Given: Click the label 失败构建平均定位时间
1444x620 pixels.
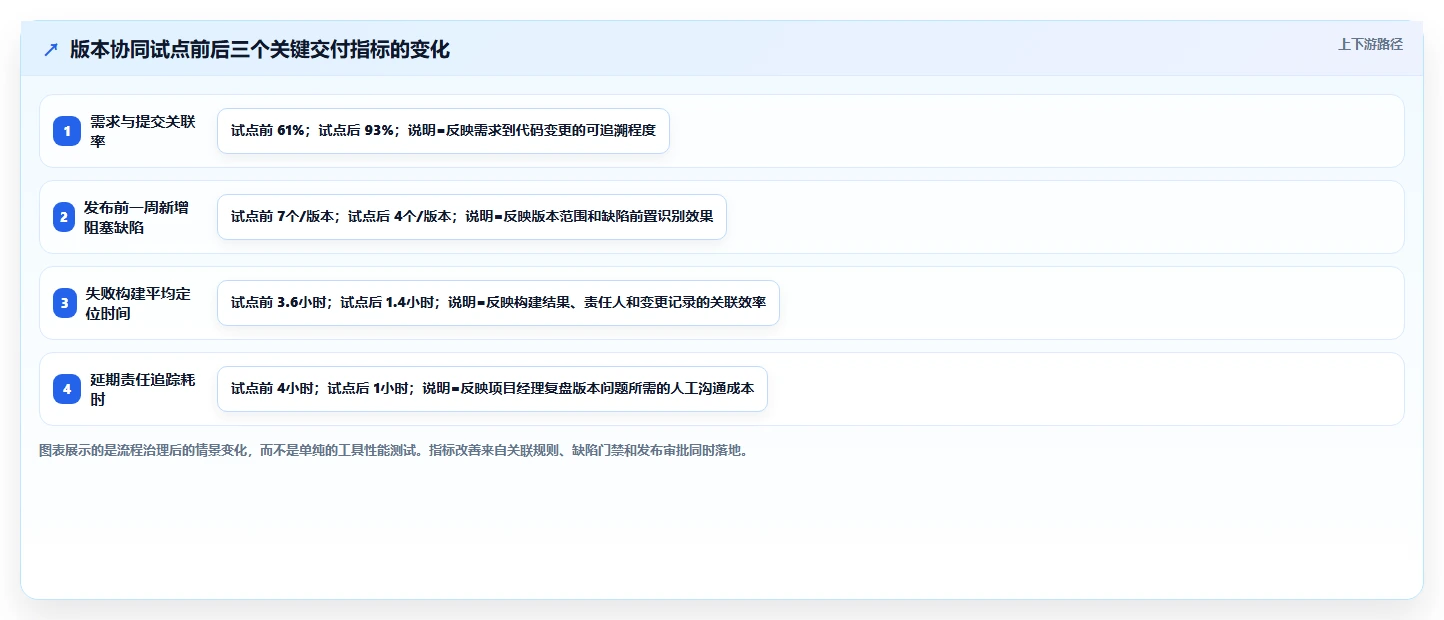Looking at the screenshot, I should pyautogui.click(x=138, y=303).
